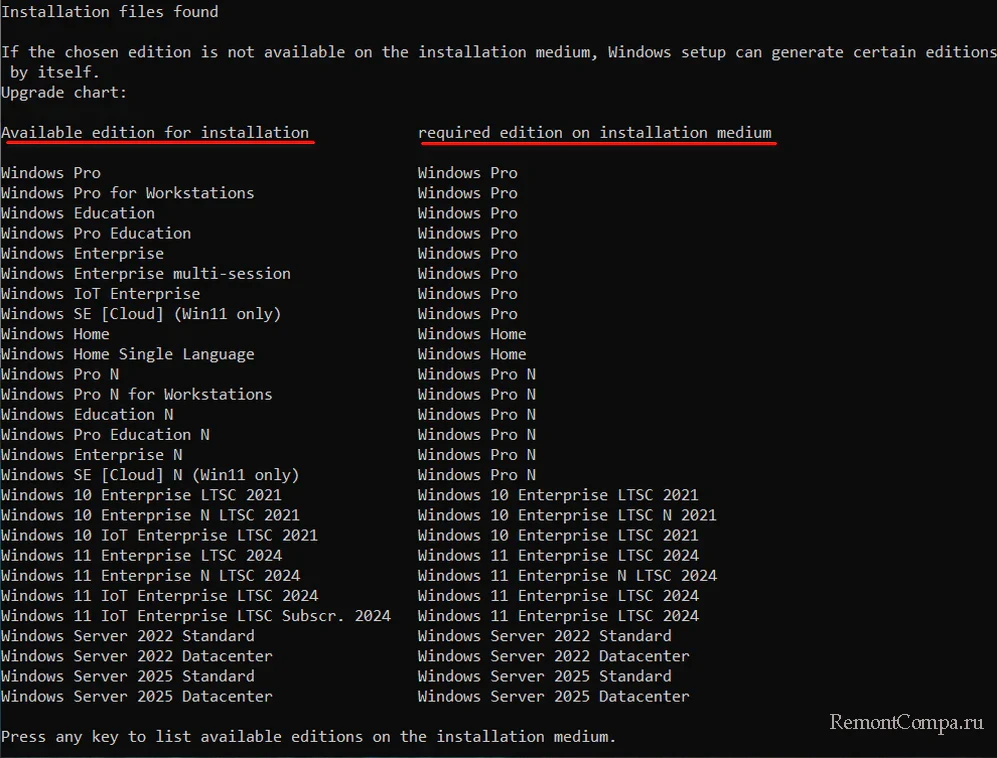The height and width of the screenshot is (758, 997).
Task: Click "required edition on installation medium" column header
Action: tap(594, 132)
